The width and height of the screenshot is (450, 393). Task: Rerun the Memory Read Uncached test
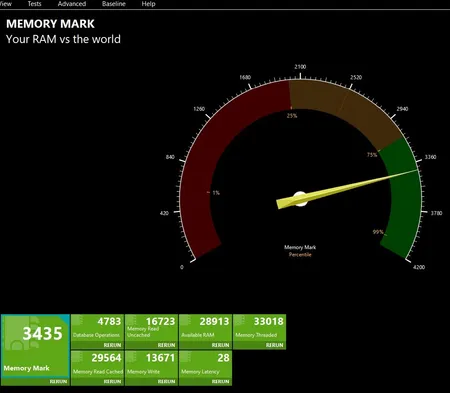tap(166, 345)
